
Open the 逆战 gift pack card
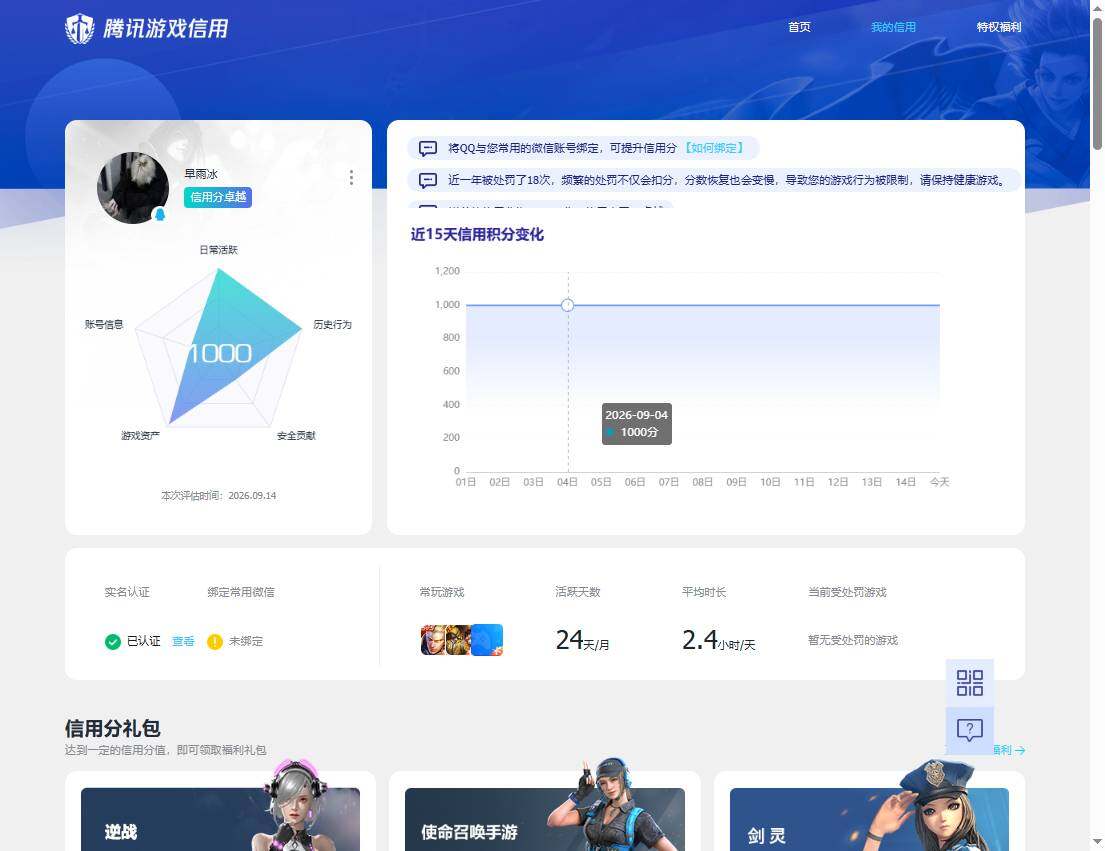coord(221,819)
